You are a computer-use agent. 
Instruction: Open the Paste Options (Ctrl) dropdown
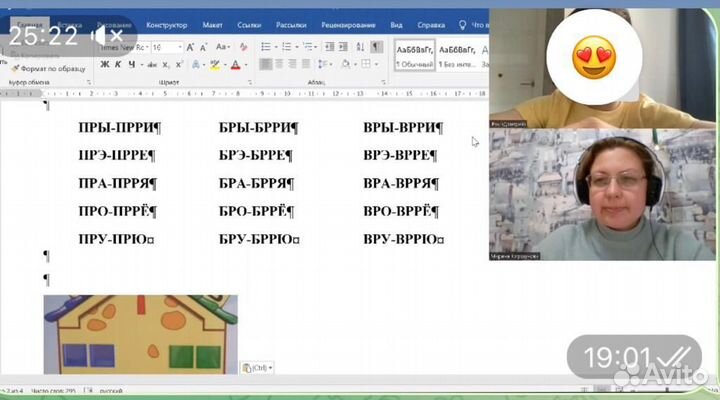pyautogui.click(x=257, y=368)
